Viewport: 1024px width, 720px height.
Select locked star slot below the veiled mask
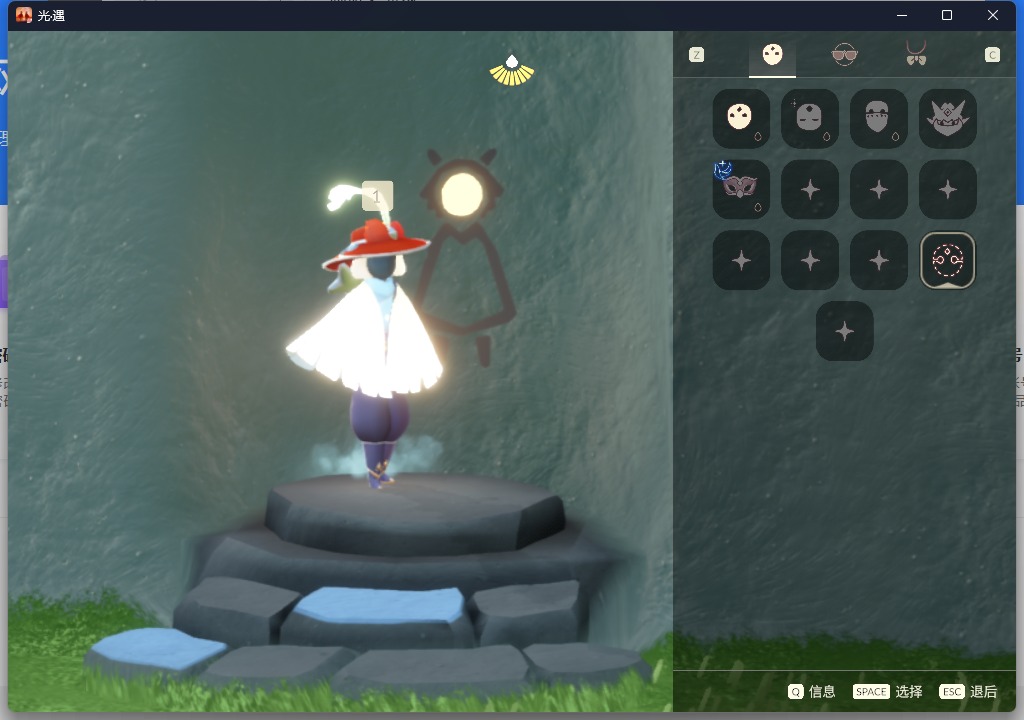click(x=879, y=189)
